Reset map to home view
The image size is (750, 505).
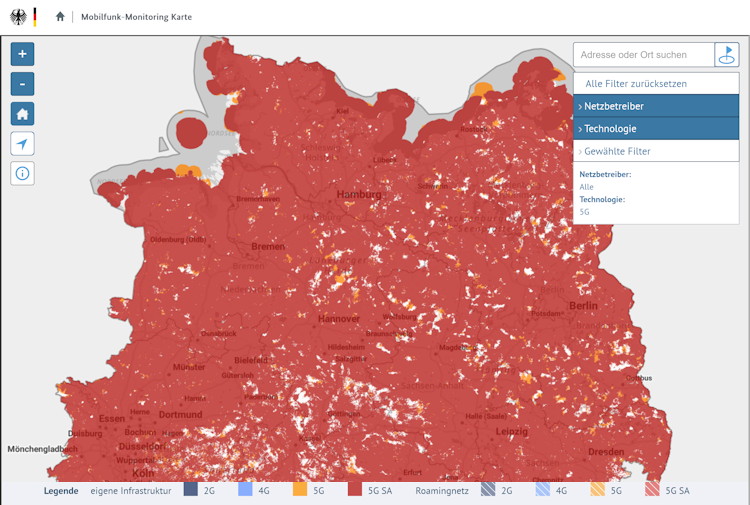[x=23, y=114]
